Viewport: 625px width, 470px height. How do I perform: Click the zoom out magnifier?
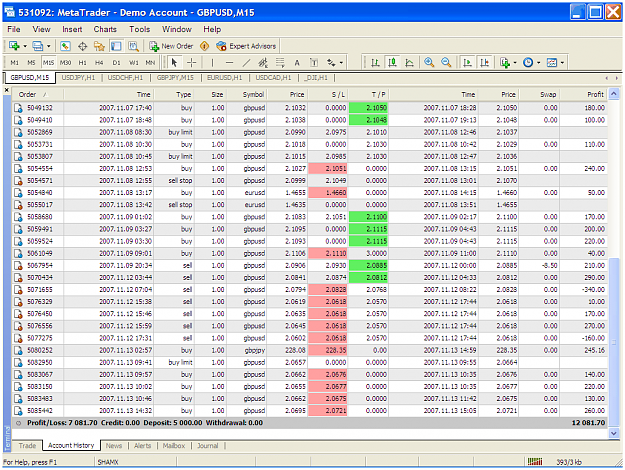pyautogui.click(x=446, y=63)
